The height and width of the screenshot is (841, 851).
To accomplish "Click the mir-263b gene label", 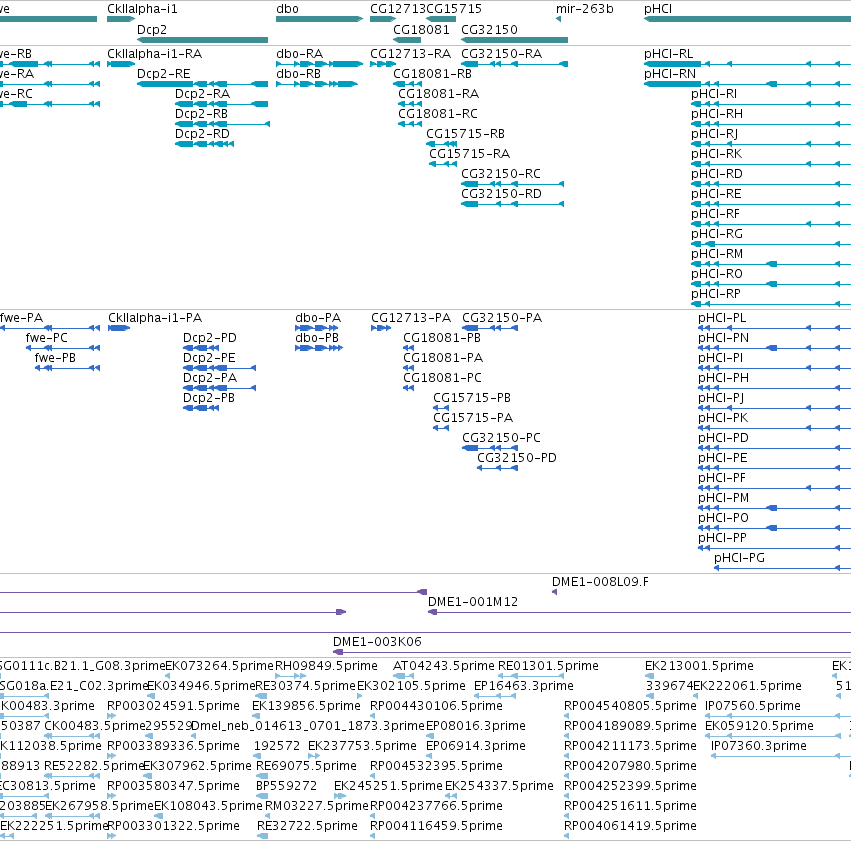I will 585,9.
